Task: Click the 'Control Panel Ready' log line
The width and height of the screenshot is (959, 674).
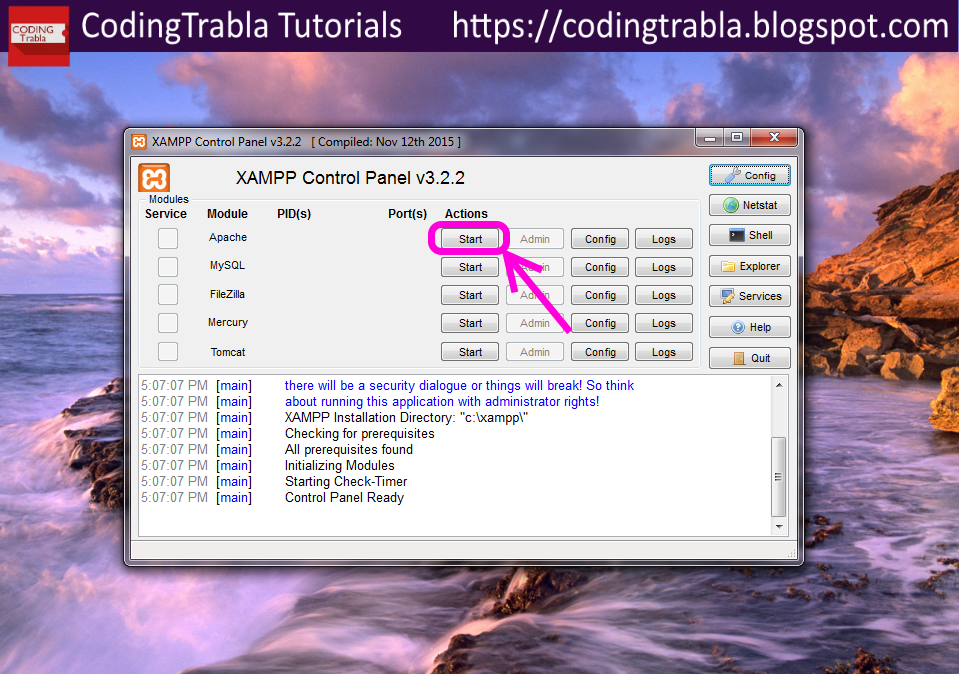Action: coord(344,497)
